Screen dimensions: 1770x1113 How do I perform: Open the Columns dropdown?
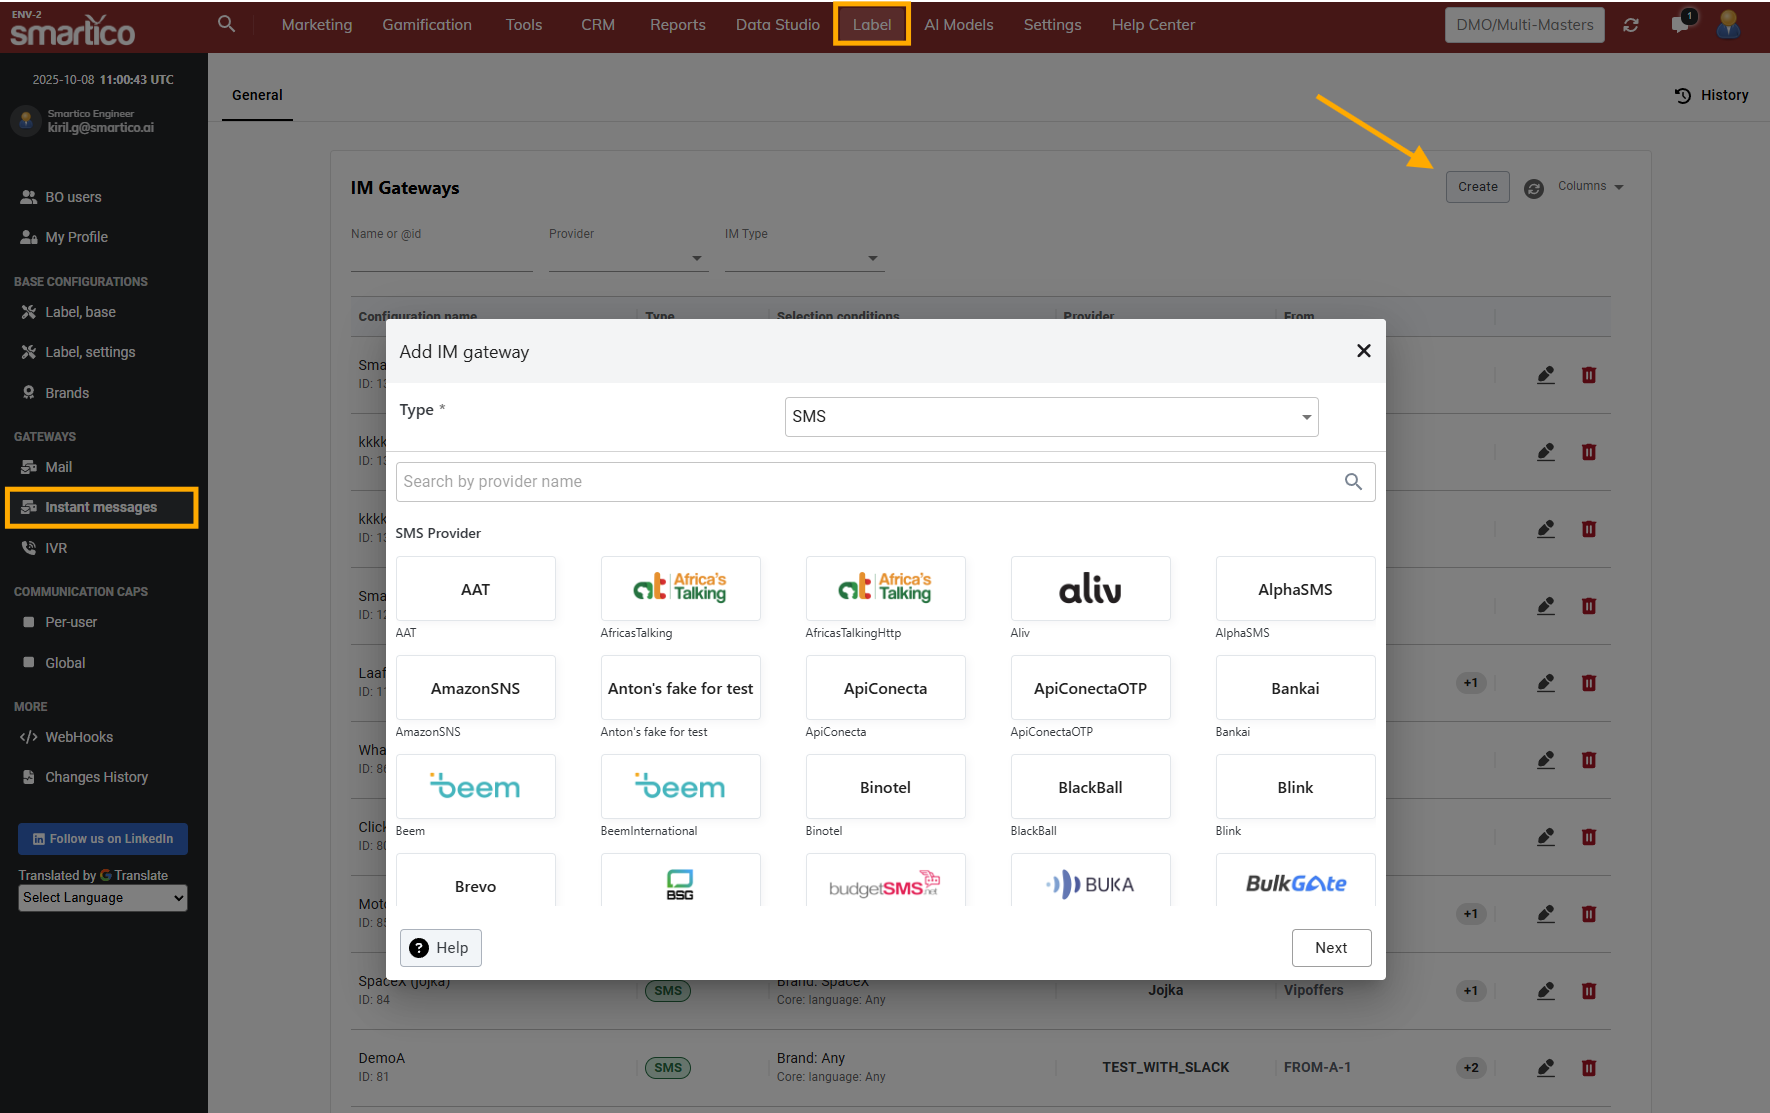coord(1590,187)
